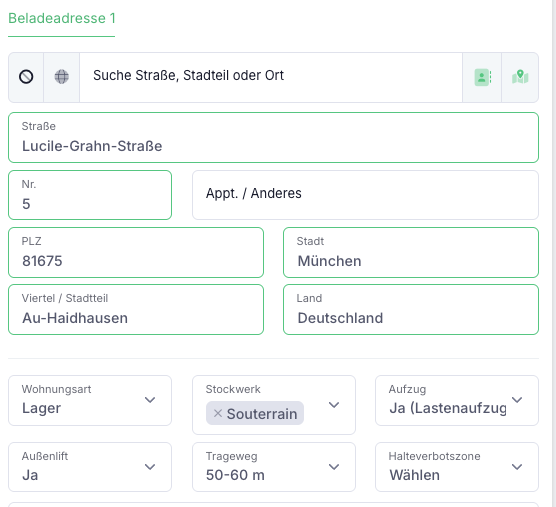Open the Stockwerk dropdown chevron
556x507 pixels.
334,405
